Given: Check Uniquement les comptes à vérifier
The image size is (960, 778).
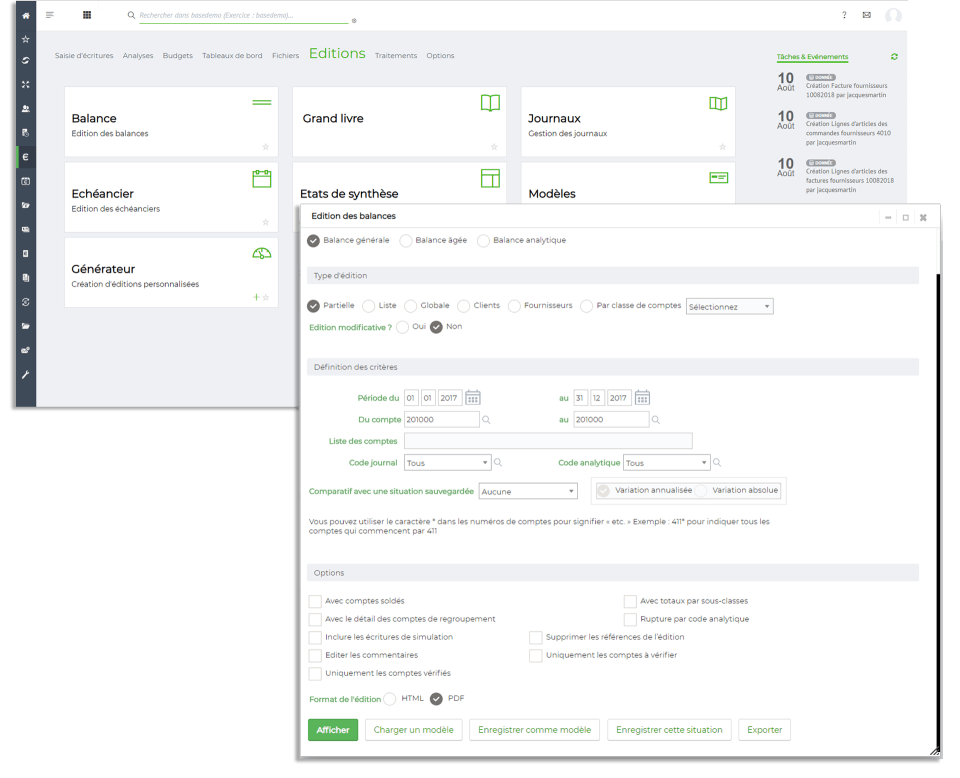Looking at the screenshot, I should pyautogui.click(x=536, y=656).
